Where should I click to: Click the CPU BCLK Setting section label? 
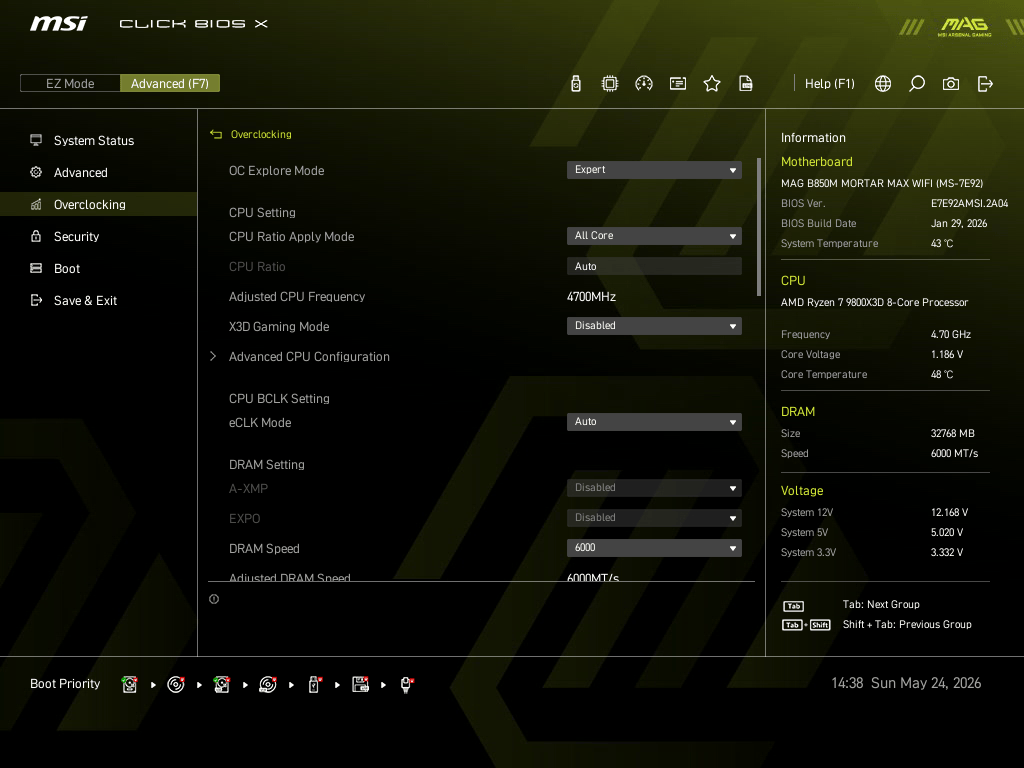[x=279, y=398]
